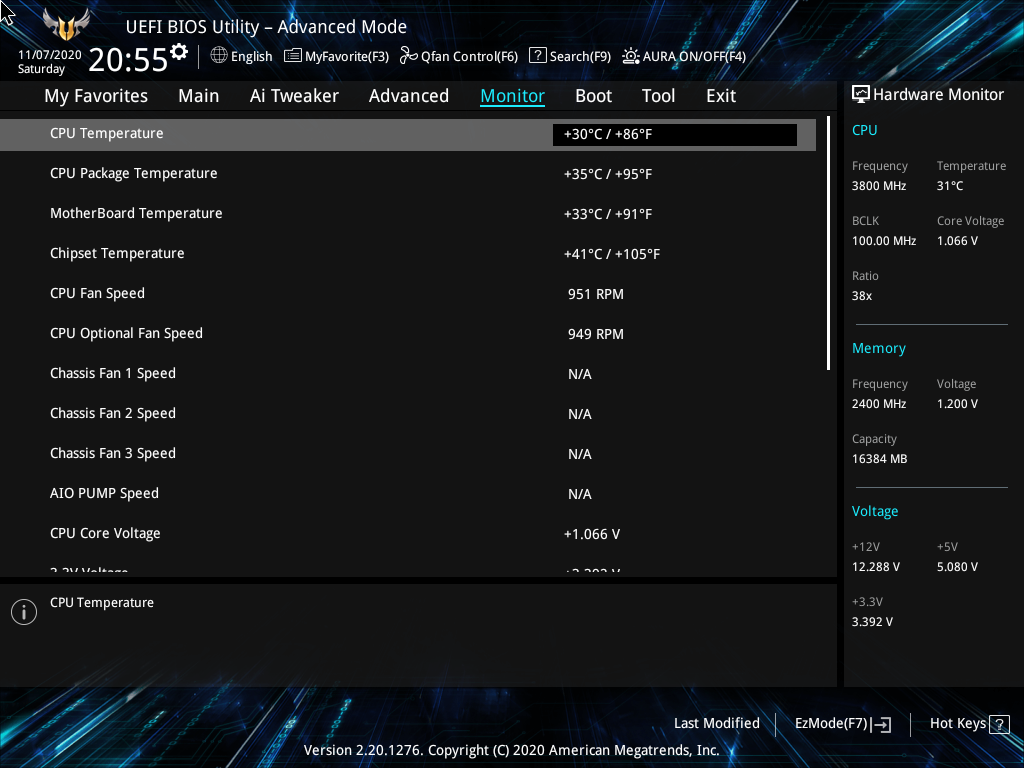The image size is (1024, 768).
Task: Click the globe language icon
Action: (219, 56)
